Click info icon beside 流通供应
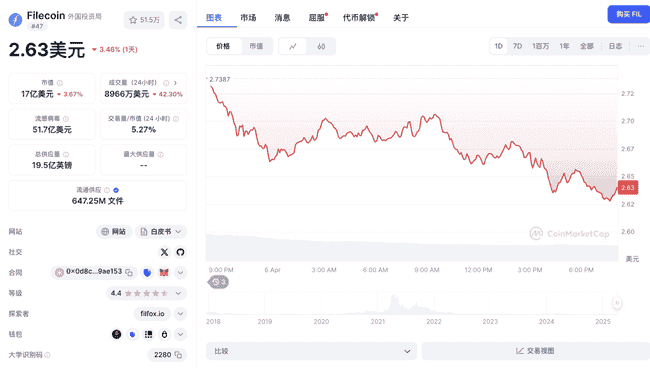The width and height of the screenshot is (650, 368). click(x=107, y=190)
